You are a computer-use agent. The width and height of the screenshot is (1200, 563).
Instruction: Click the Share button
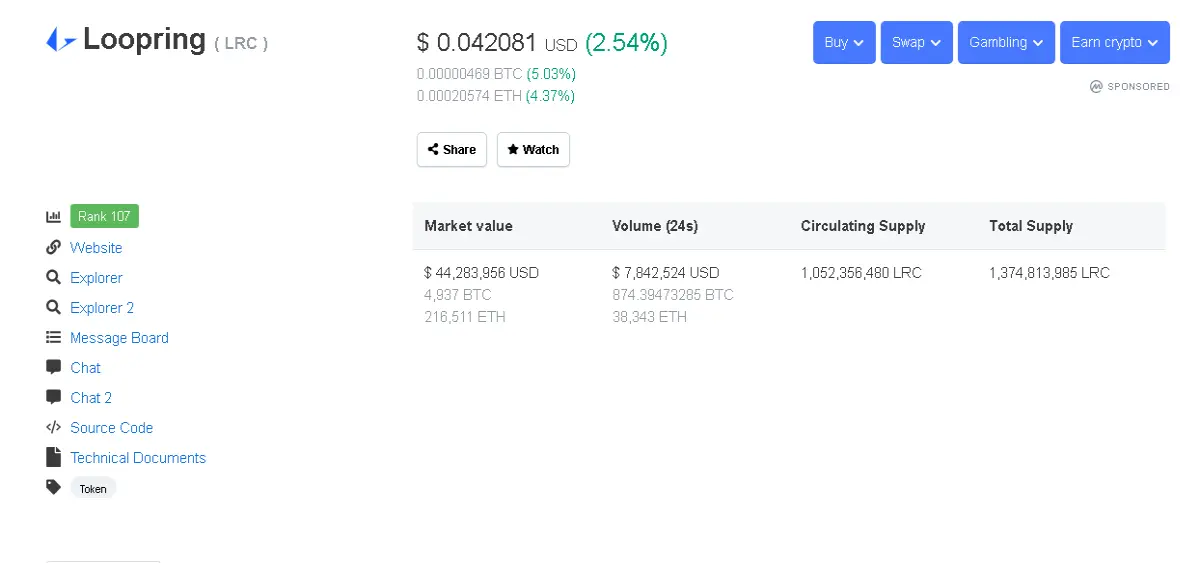pyautogui.click(x=452, y=149)
